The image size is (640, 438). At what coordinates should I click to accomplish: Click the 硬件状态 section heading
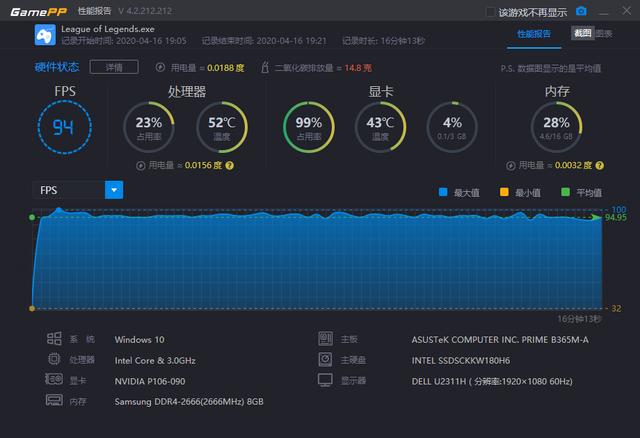[x=57, y=67]
